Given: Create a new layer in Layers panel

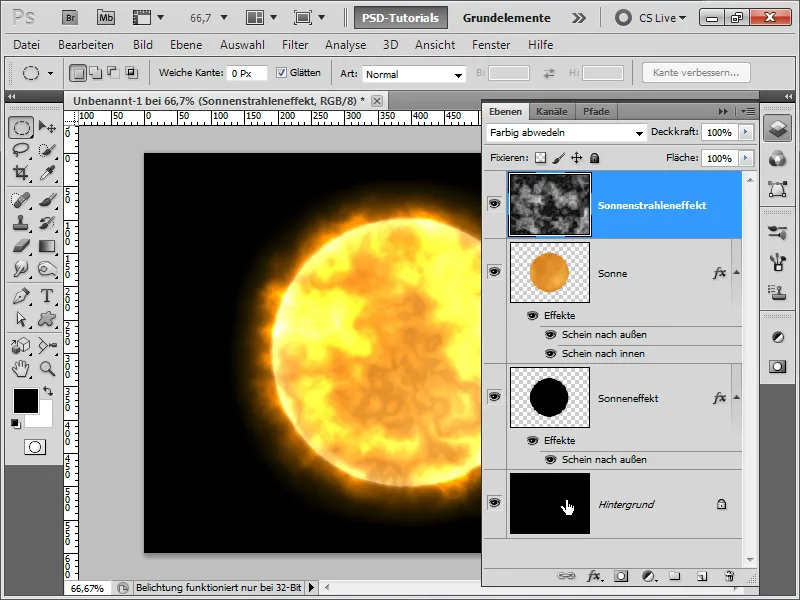Looking at the screenshot, I should click(x=702, y=576).
